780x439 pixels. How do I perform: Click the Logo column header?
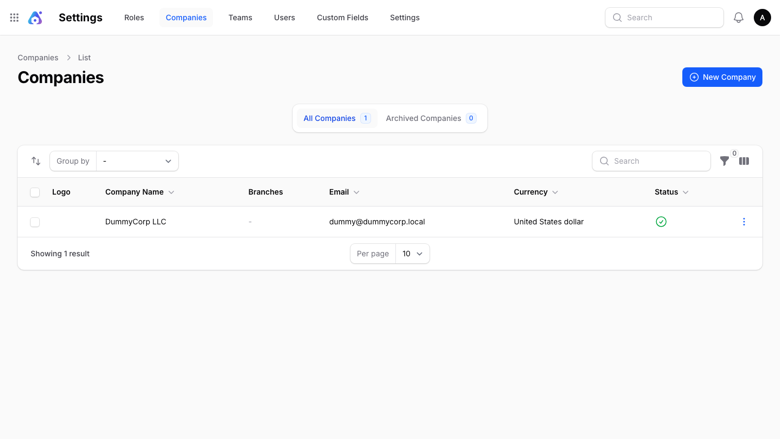click(61, 192)
